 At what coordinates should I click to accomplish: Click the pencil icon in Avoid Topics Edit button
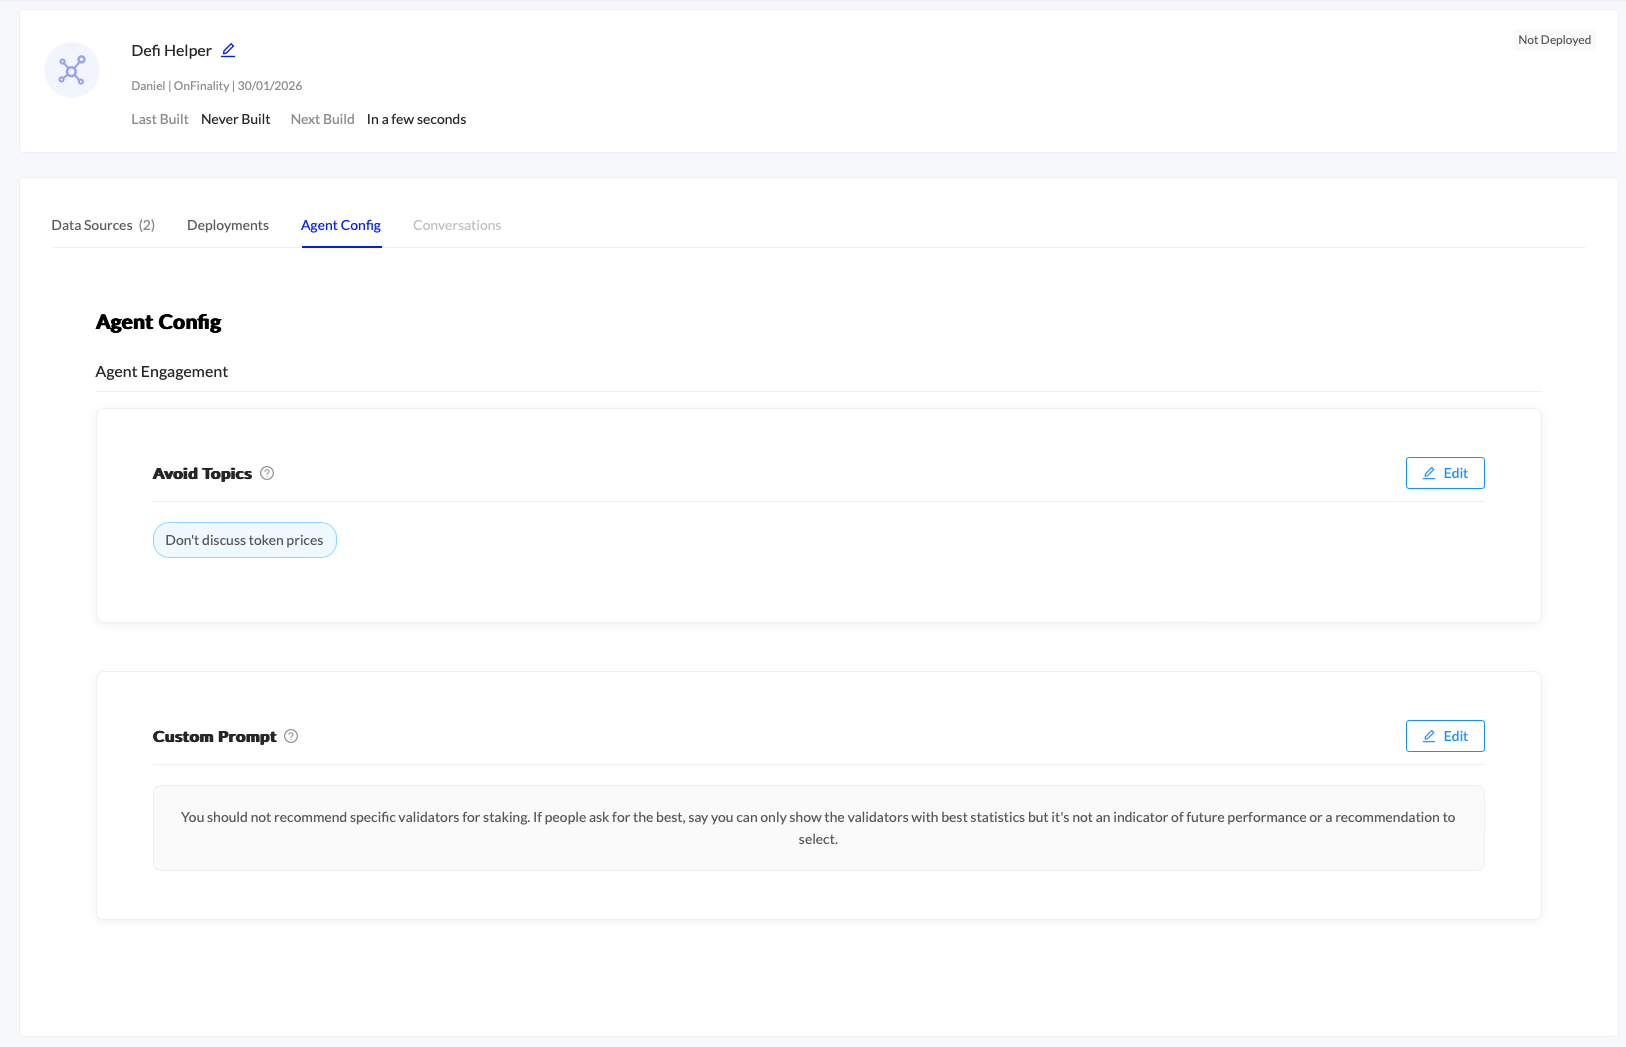coord(1429,473)
